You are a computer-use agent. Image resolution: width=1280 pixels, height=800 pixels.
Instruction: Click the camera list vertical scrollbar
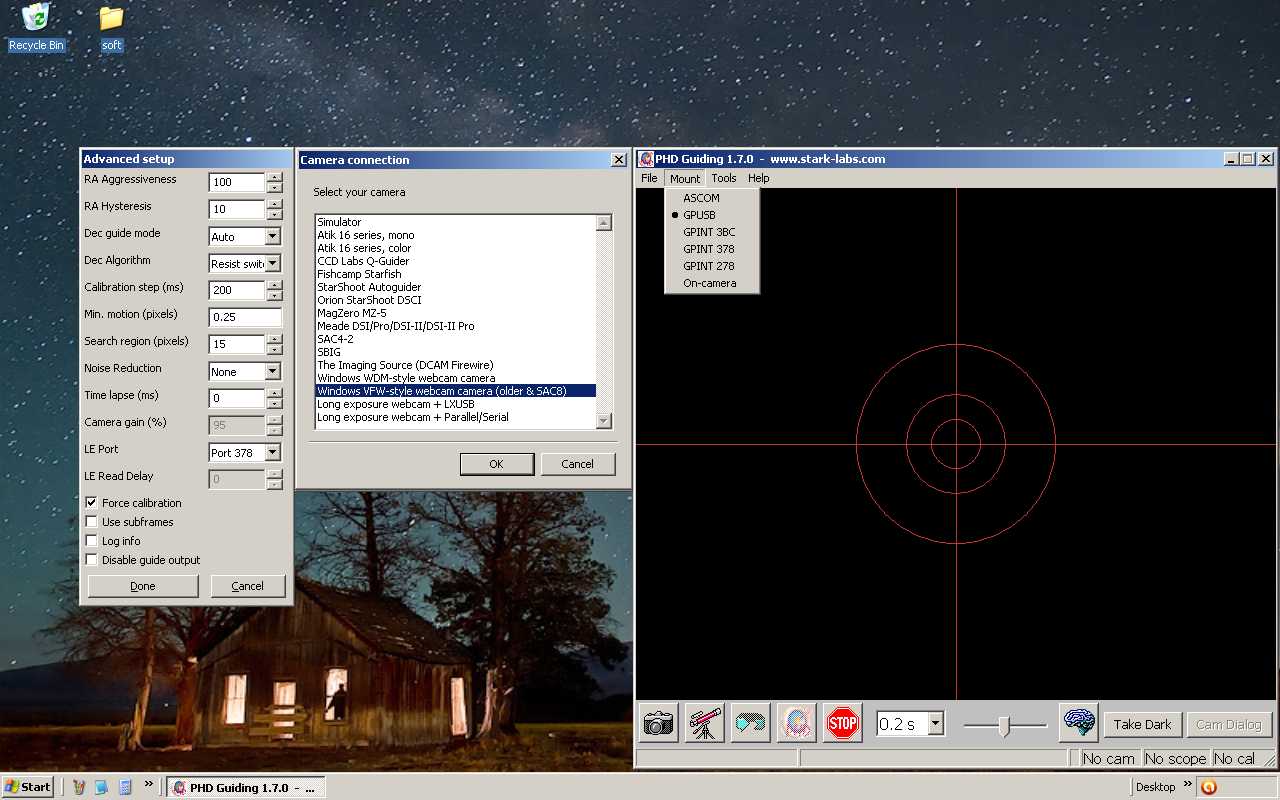pyautogui.click(x=604, y=322)
